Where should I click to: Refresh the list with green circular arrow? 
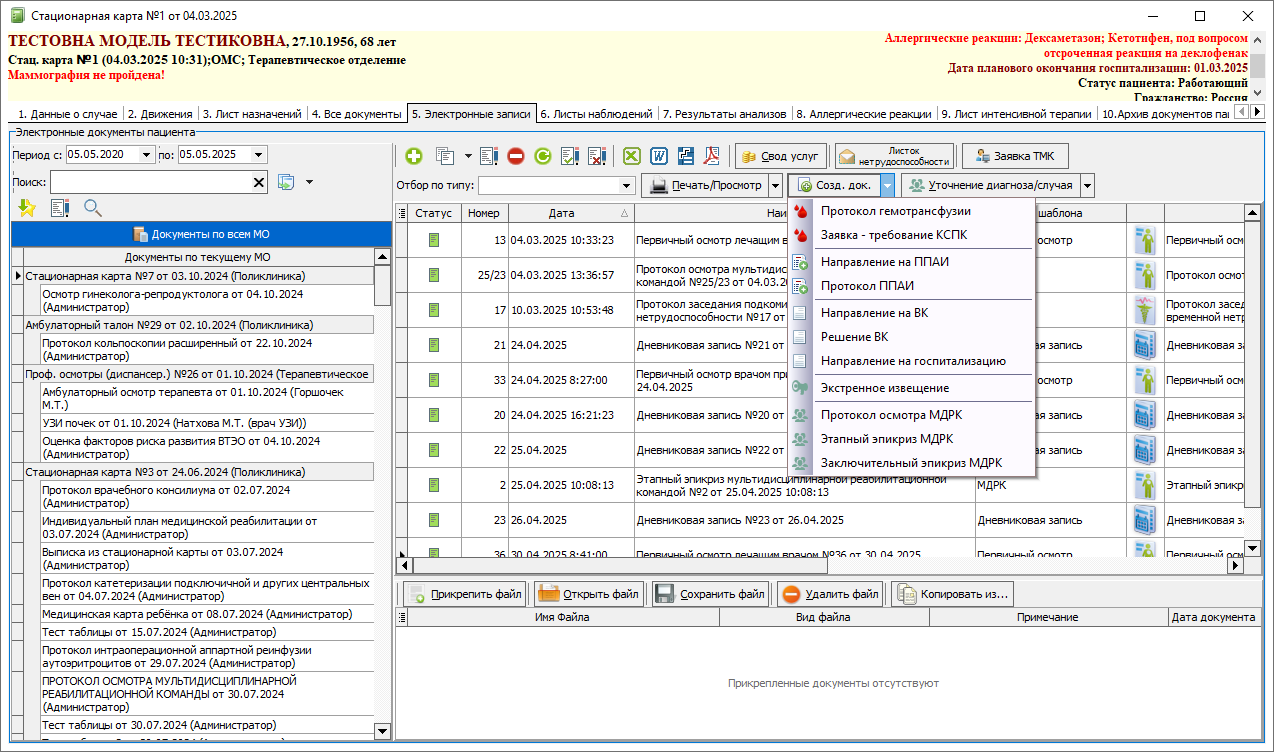(x=542, y=156)
